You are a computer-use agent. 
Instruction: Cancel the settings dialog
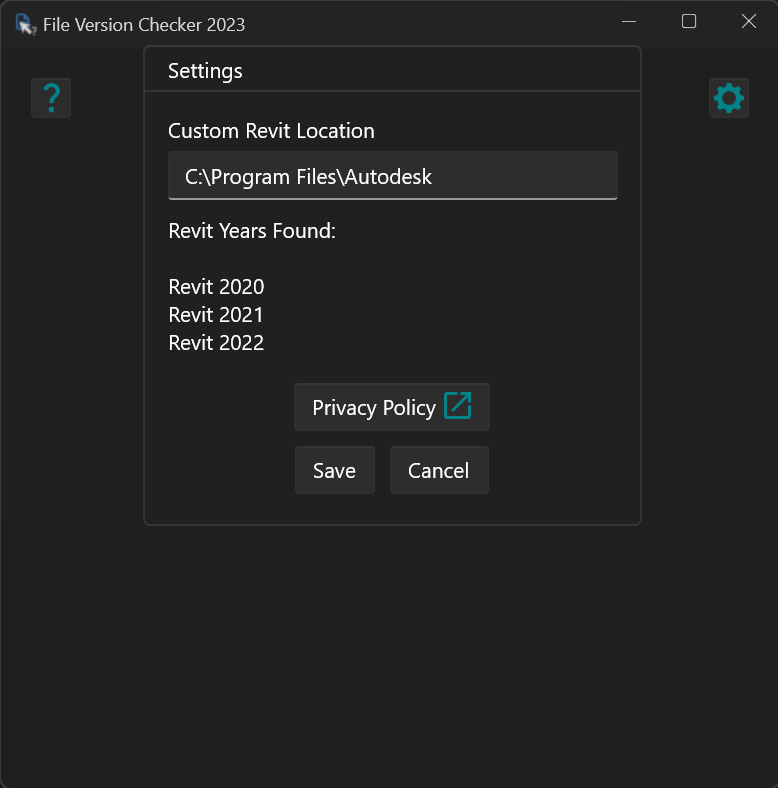439,470
